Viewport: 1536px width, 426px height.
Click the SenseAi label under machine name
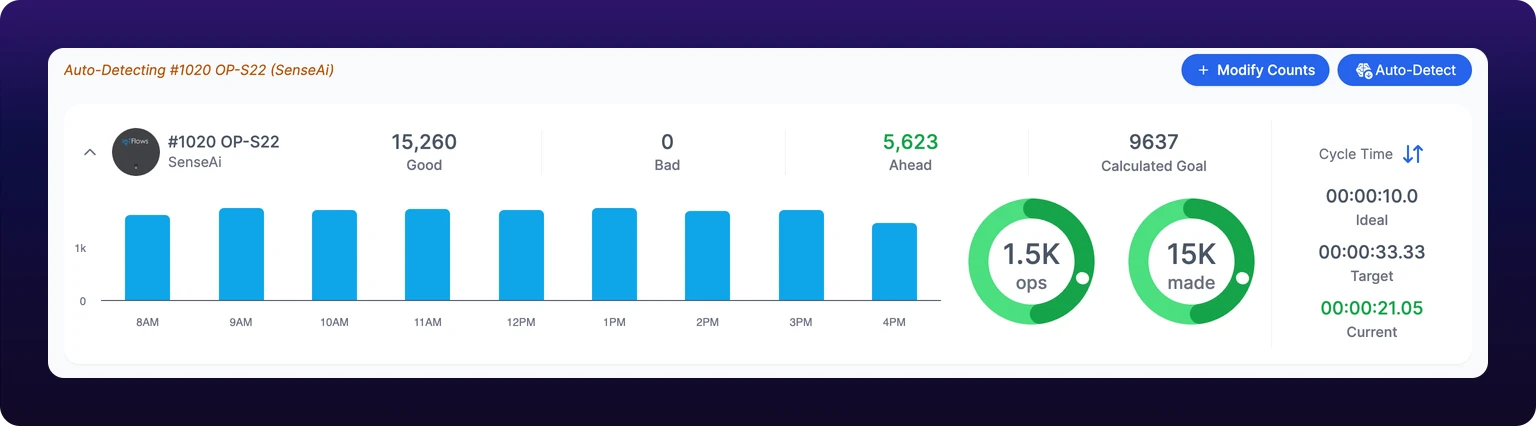coord(194,161)
